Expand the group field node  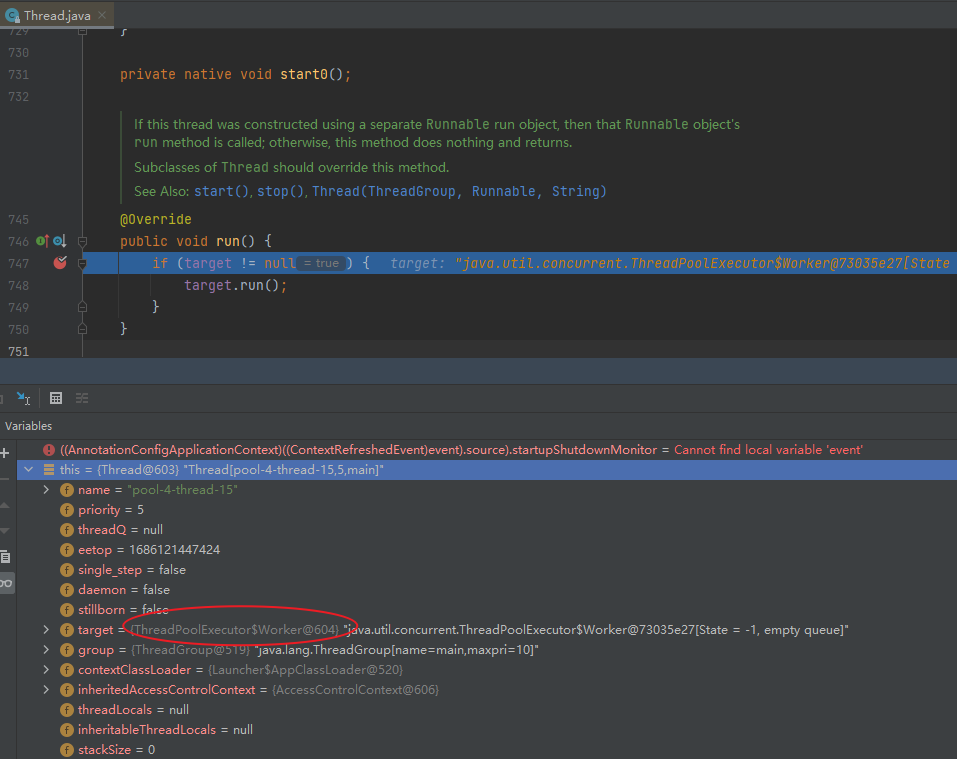click(x=46, y=650)
